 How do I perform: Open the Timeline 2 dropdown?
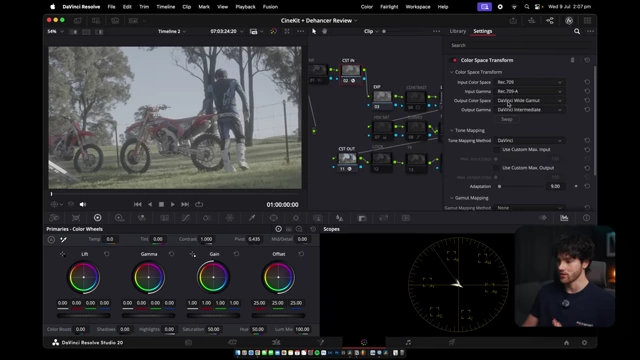(172, 31)
